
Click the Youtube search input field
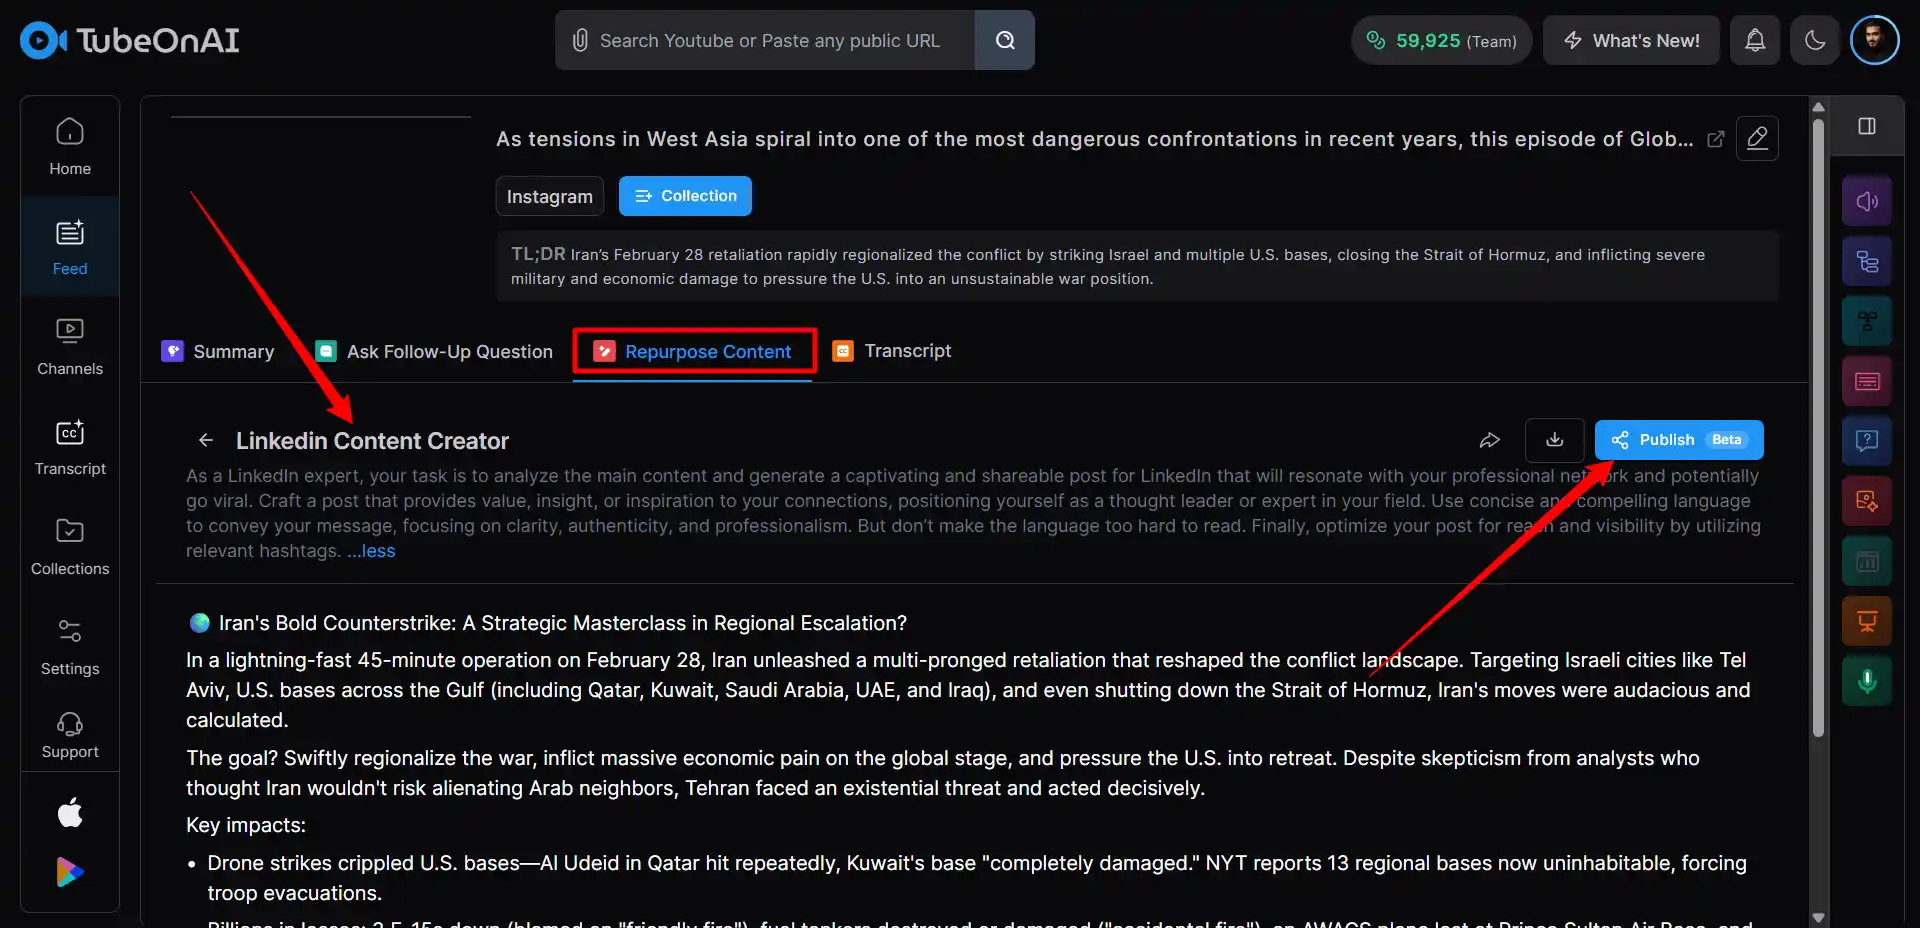pyautogui.click(x=768, y=40)
